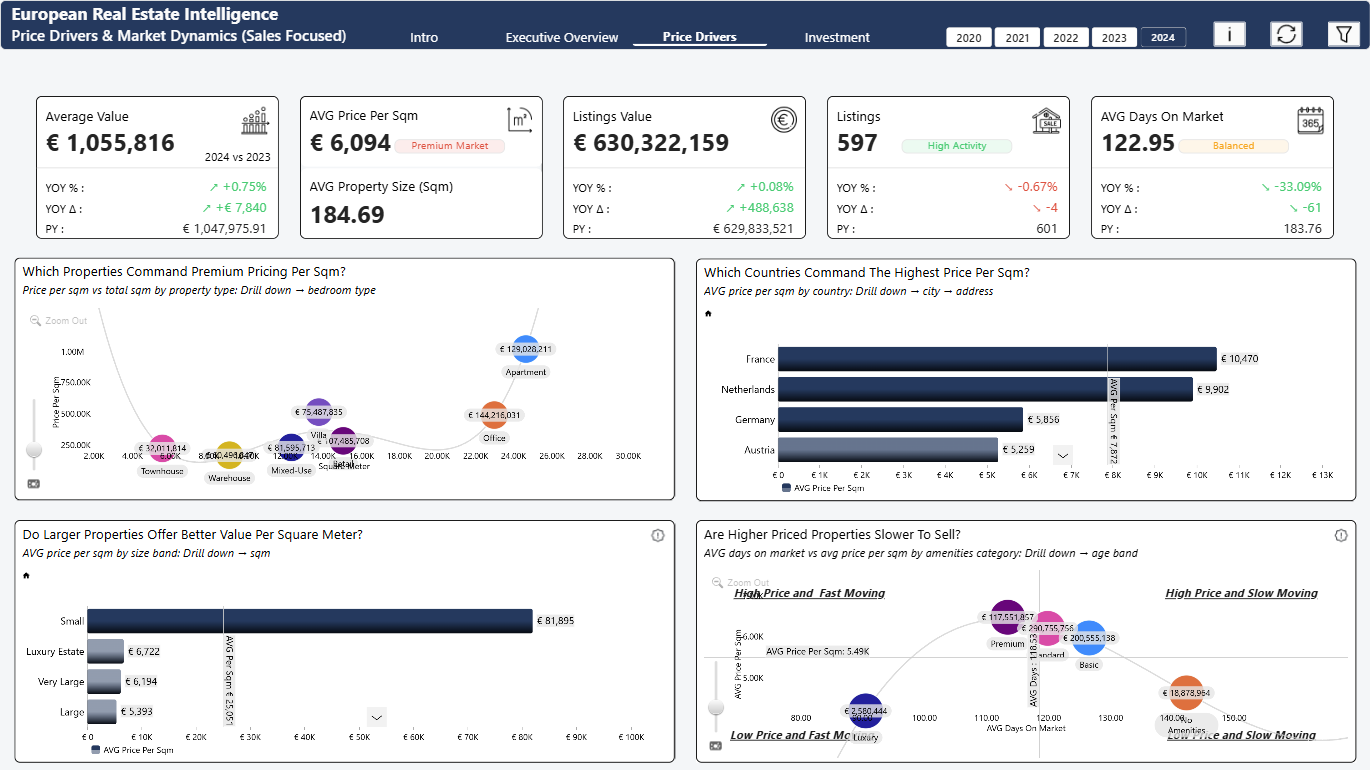This screenshot has height=770, width=1370.
Task: Toggle the 2024 year filter
Action: point(1163,38)
